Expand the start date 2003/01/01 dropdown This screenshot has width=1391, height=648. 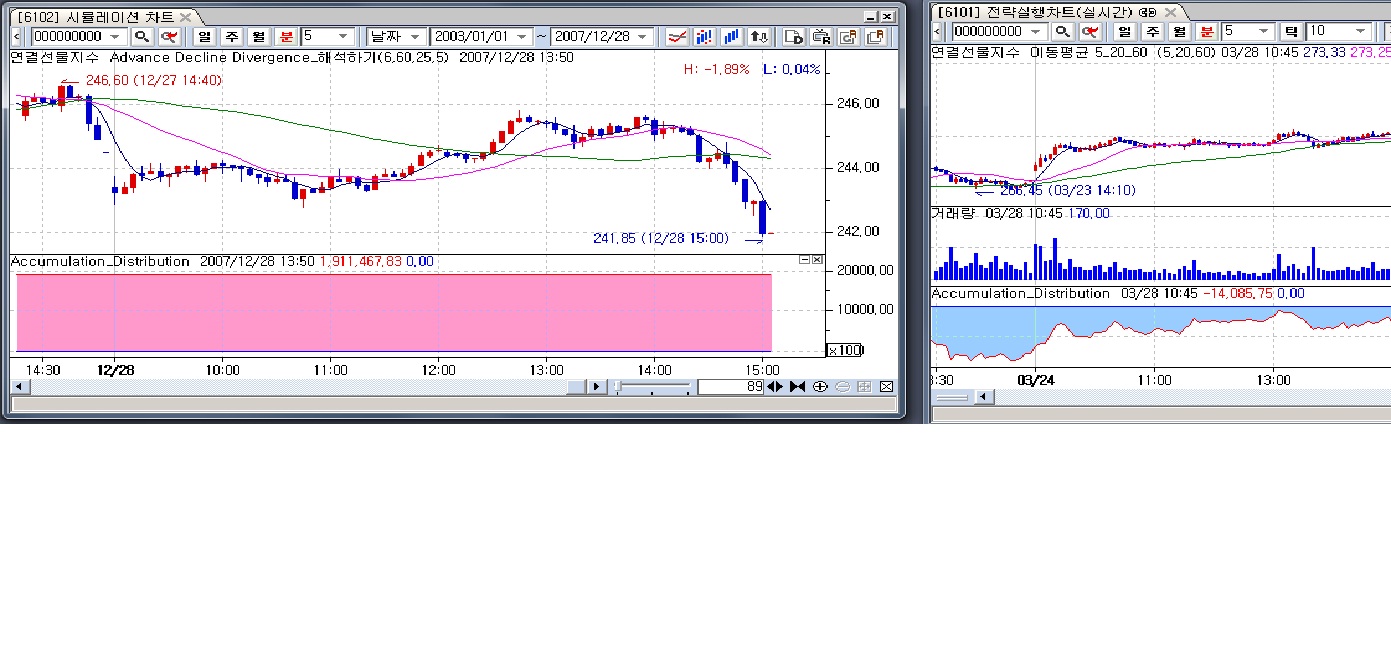(520, 36)
